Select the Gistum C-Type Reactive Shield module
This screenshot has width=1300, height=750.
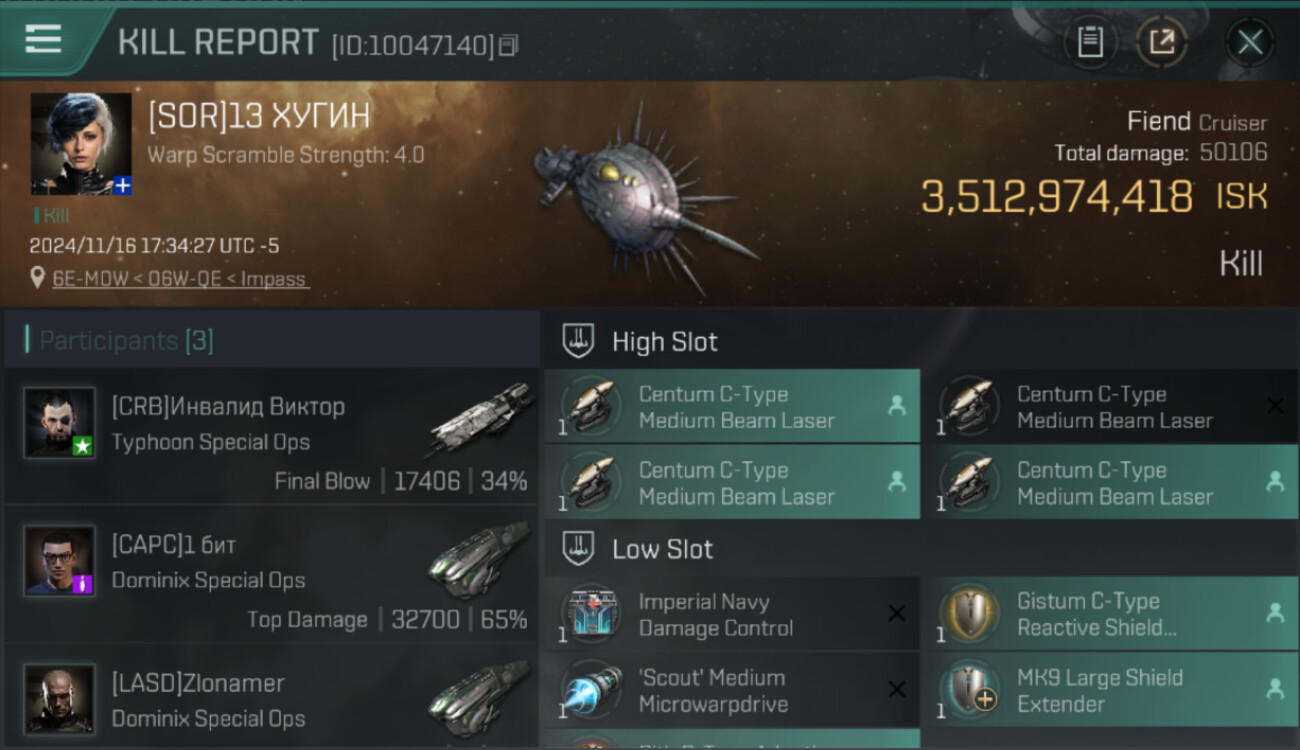click(x=1108, y=614)
